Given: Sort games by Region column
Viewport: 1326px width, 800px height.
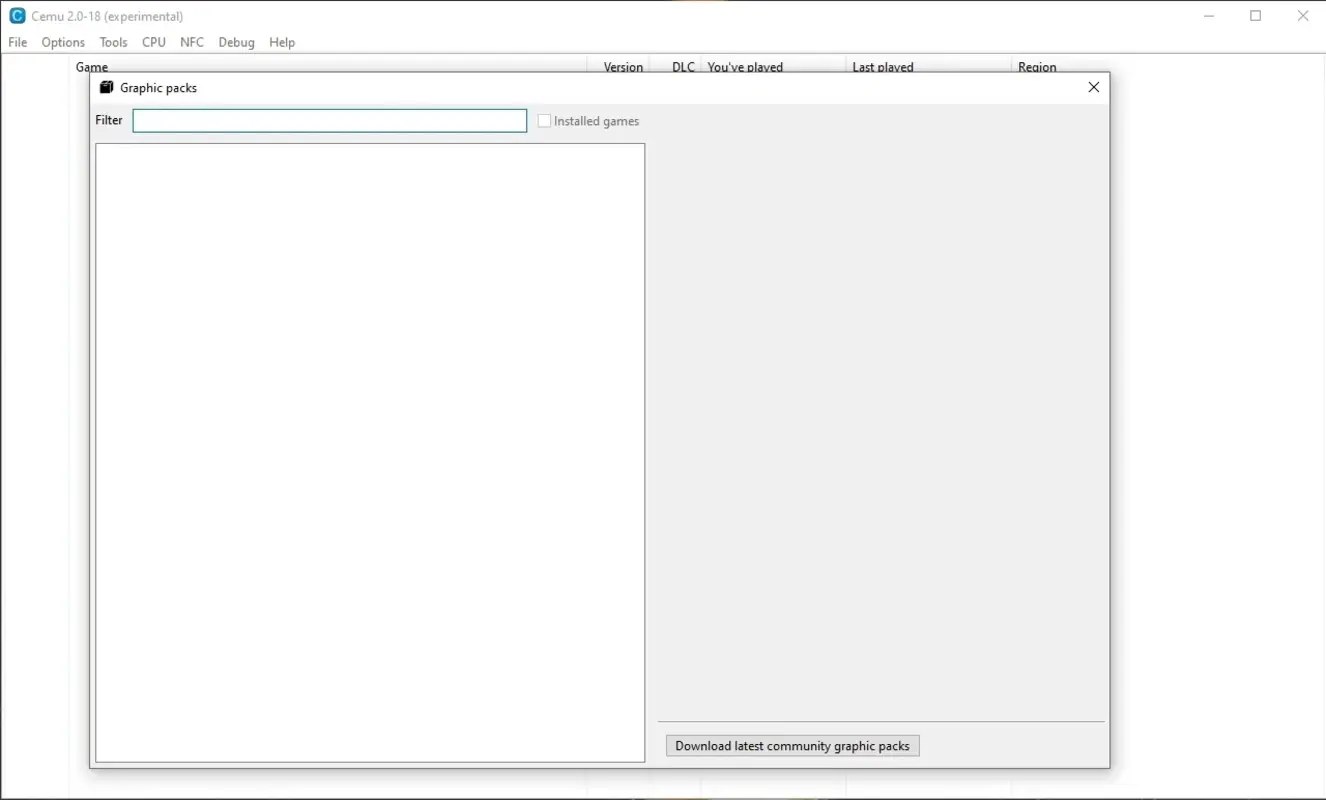Looking at the screenshot, I should pos(1037,67).
